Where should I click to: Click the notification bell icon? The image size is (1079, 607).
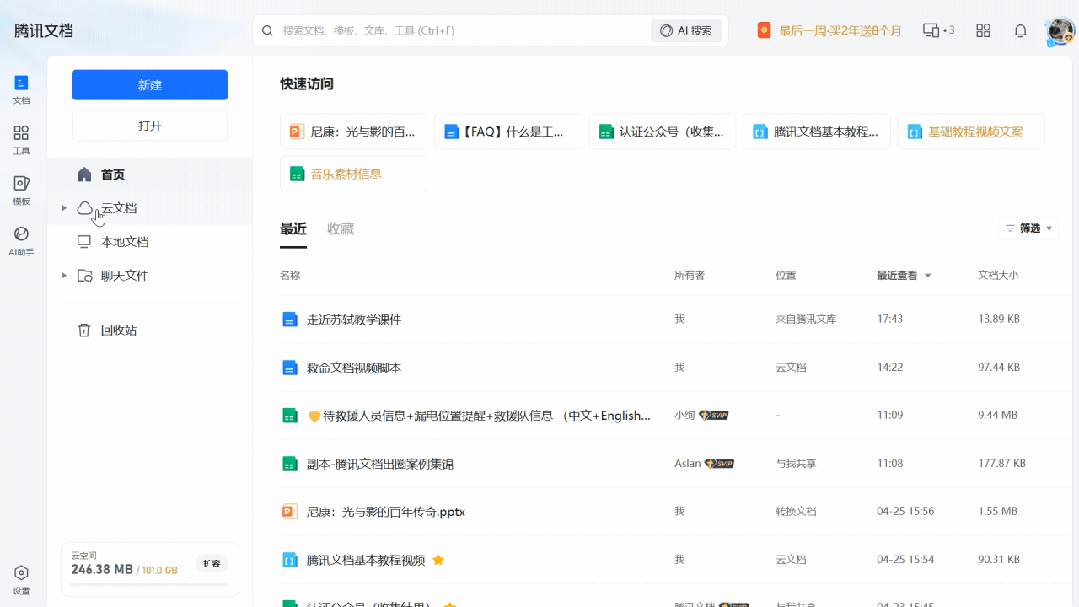[1020, 31]
